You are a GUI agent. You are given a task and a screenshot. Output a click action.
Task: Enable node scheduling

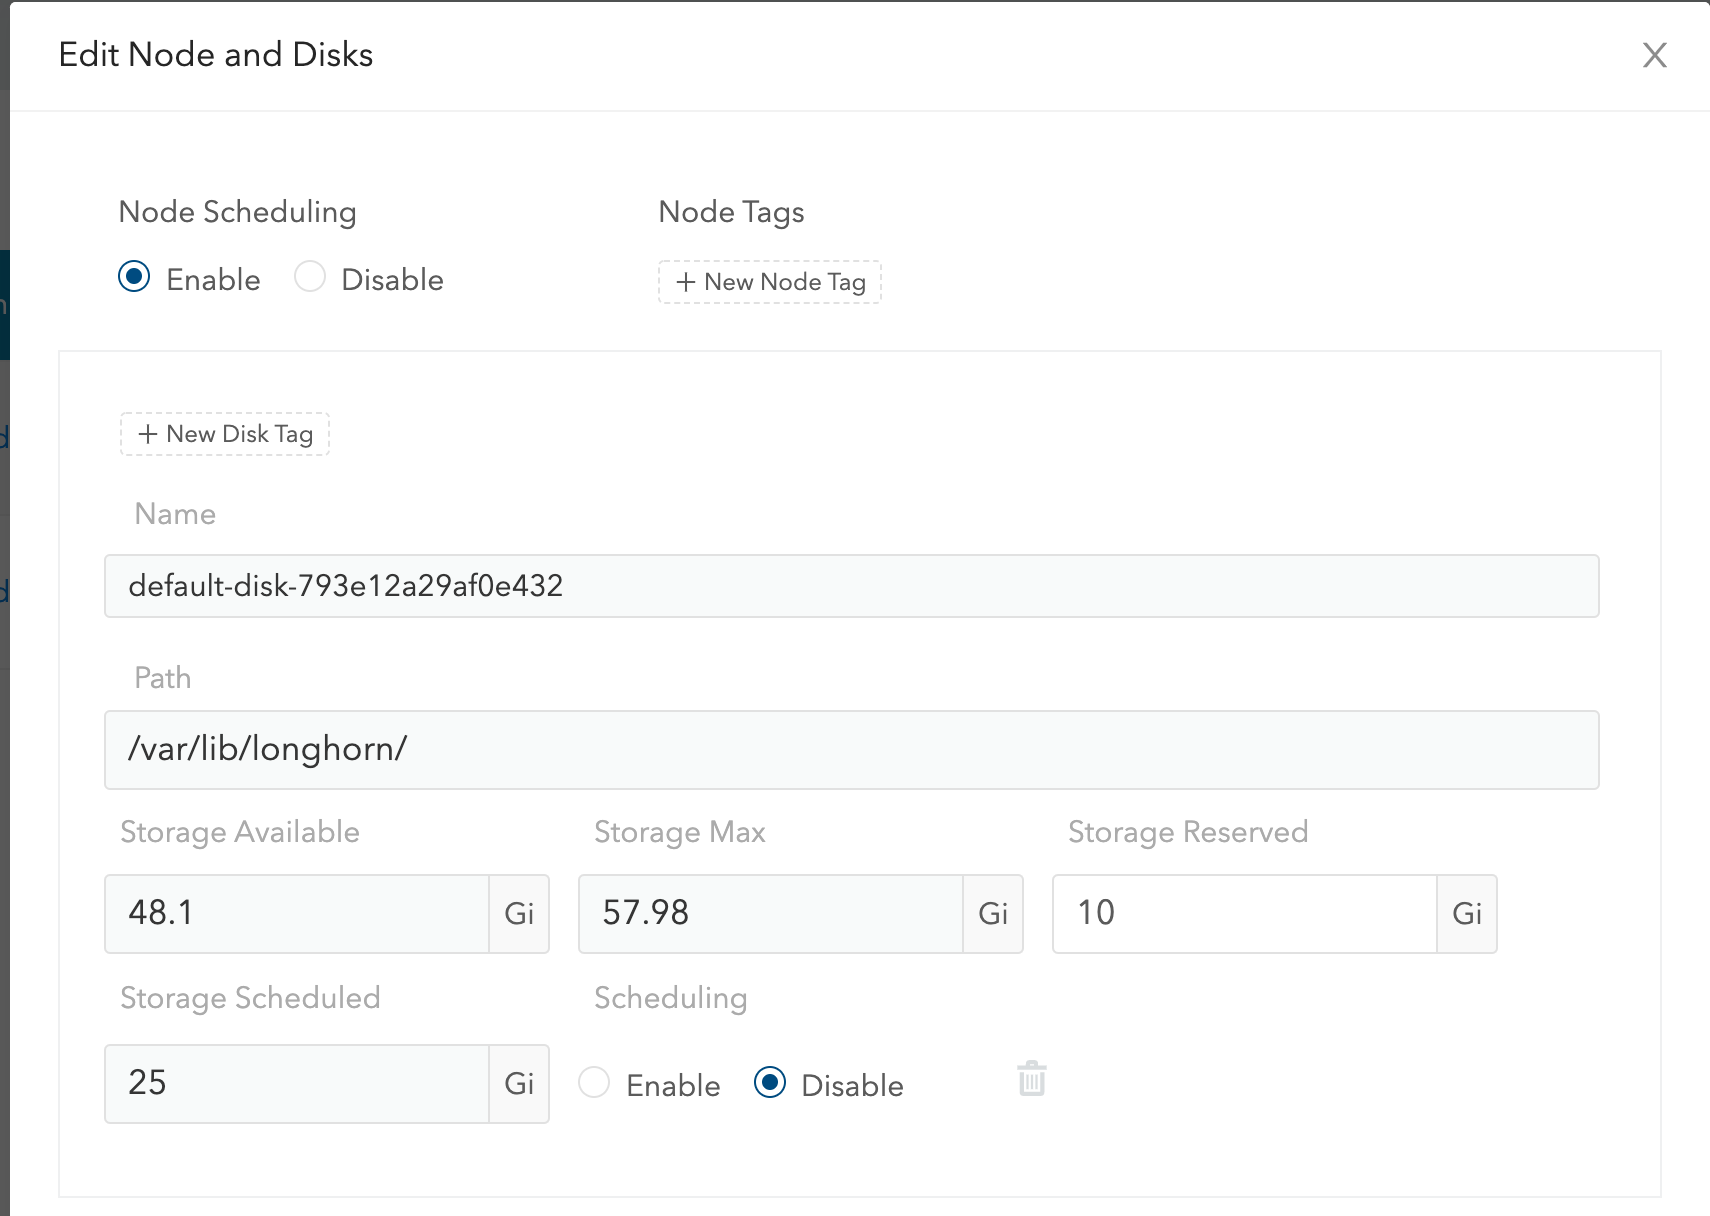pyautogui.click(x=134, y=279)
